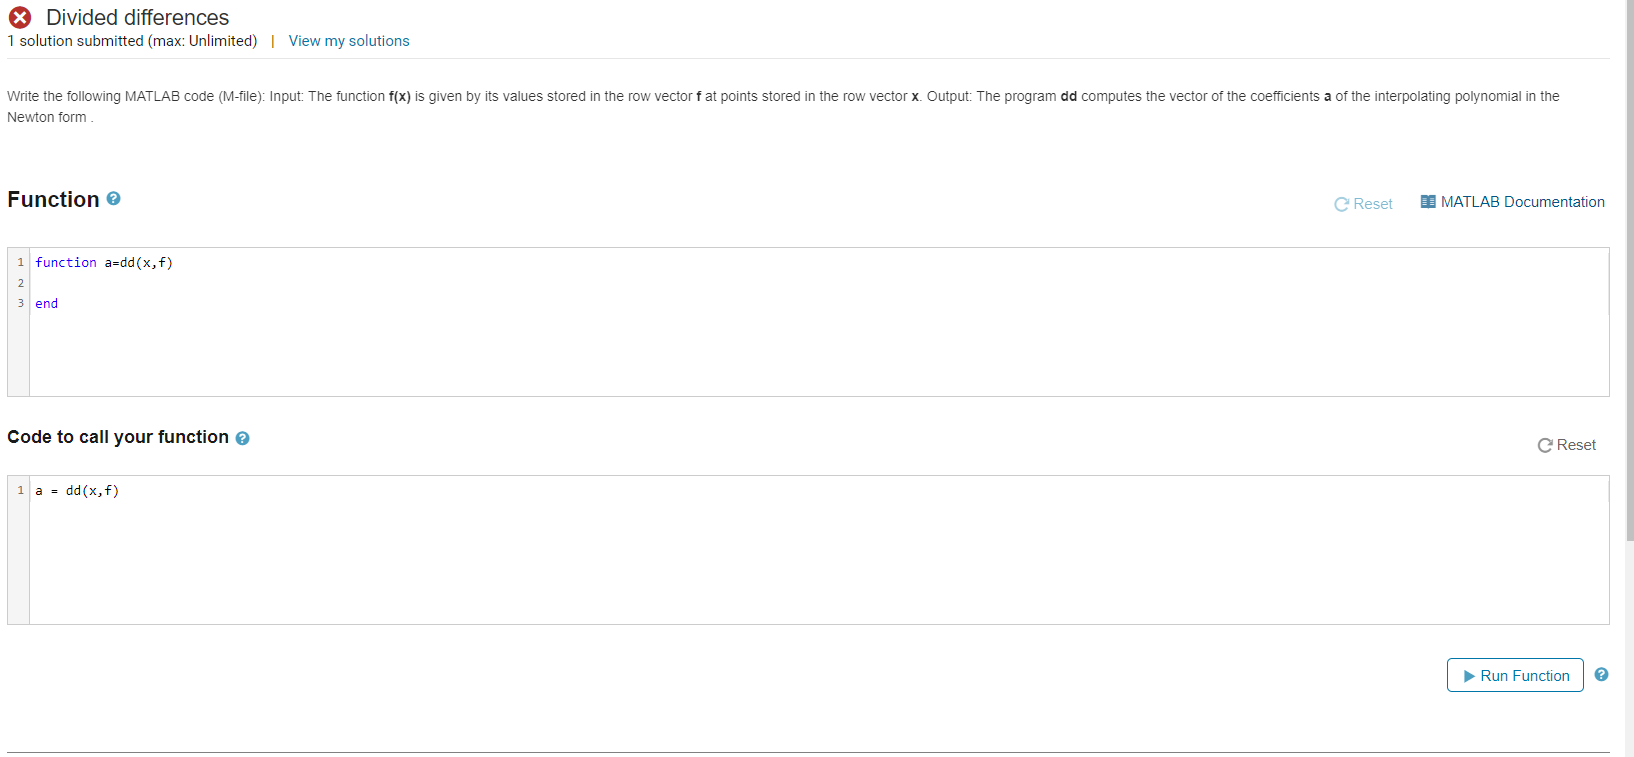Click the function keyword on line 1
Image resolution: width=1634 pixels, height=757 pixels.
65,262
